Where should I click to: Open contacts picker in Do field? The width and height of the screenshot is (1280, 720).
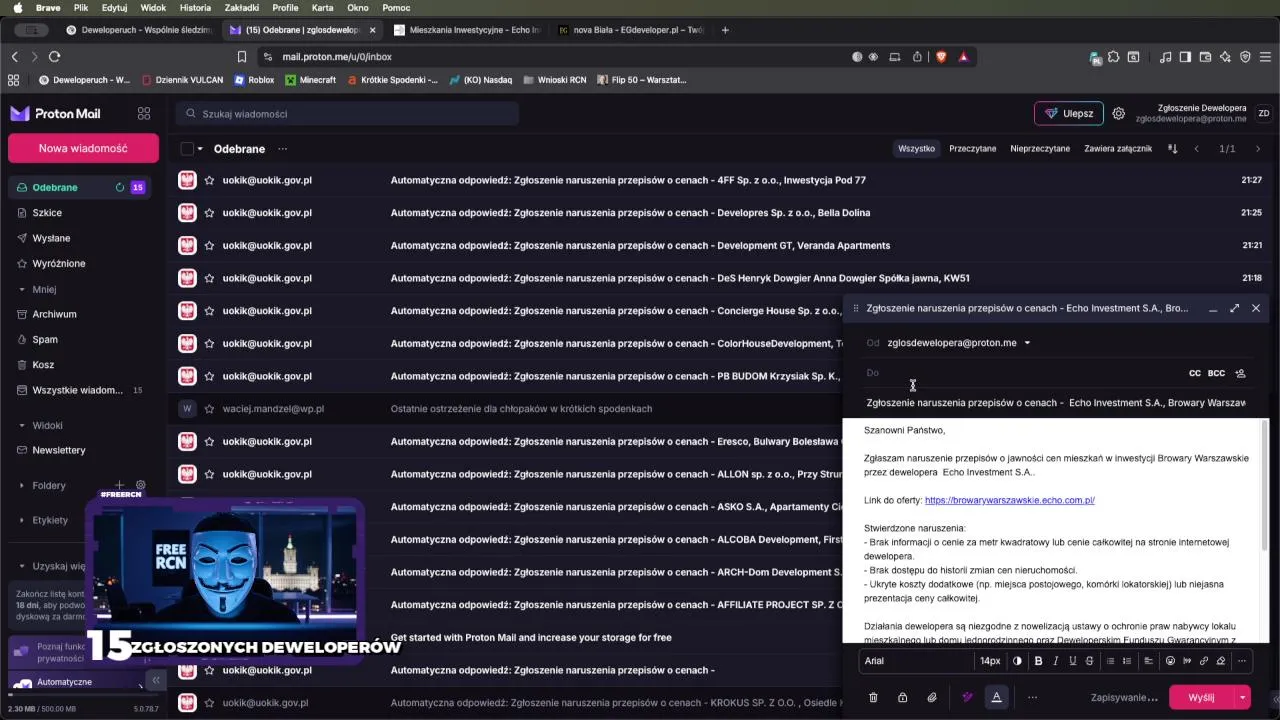point(1241,373)
